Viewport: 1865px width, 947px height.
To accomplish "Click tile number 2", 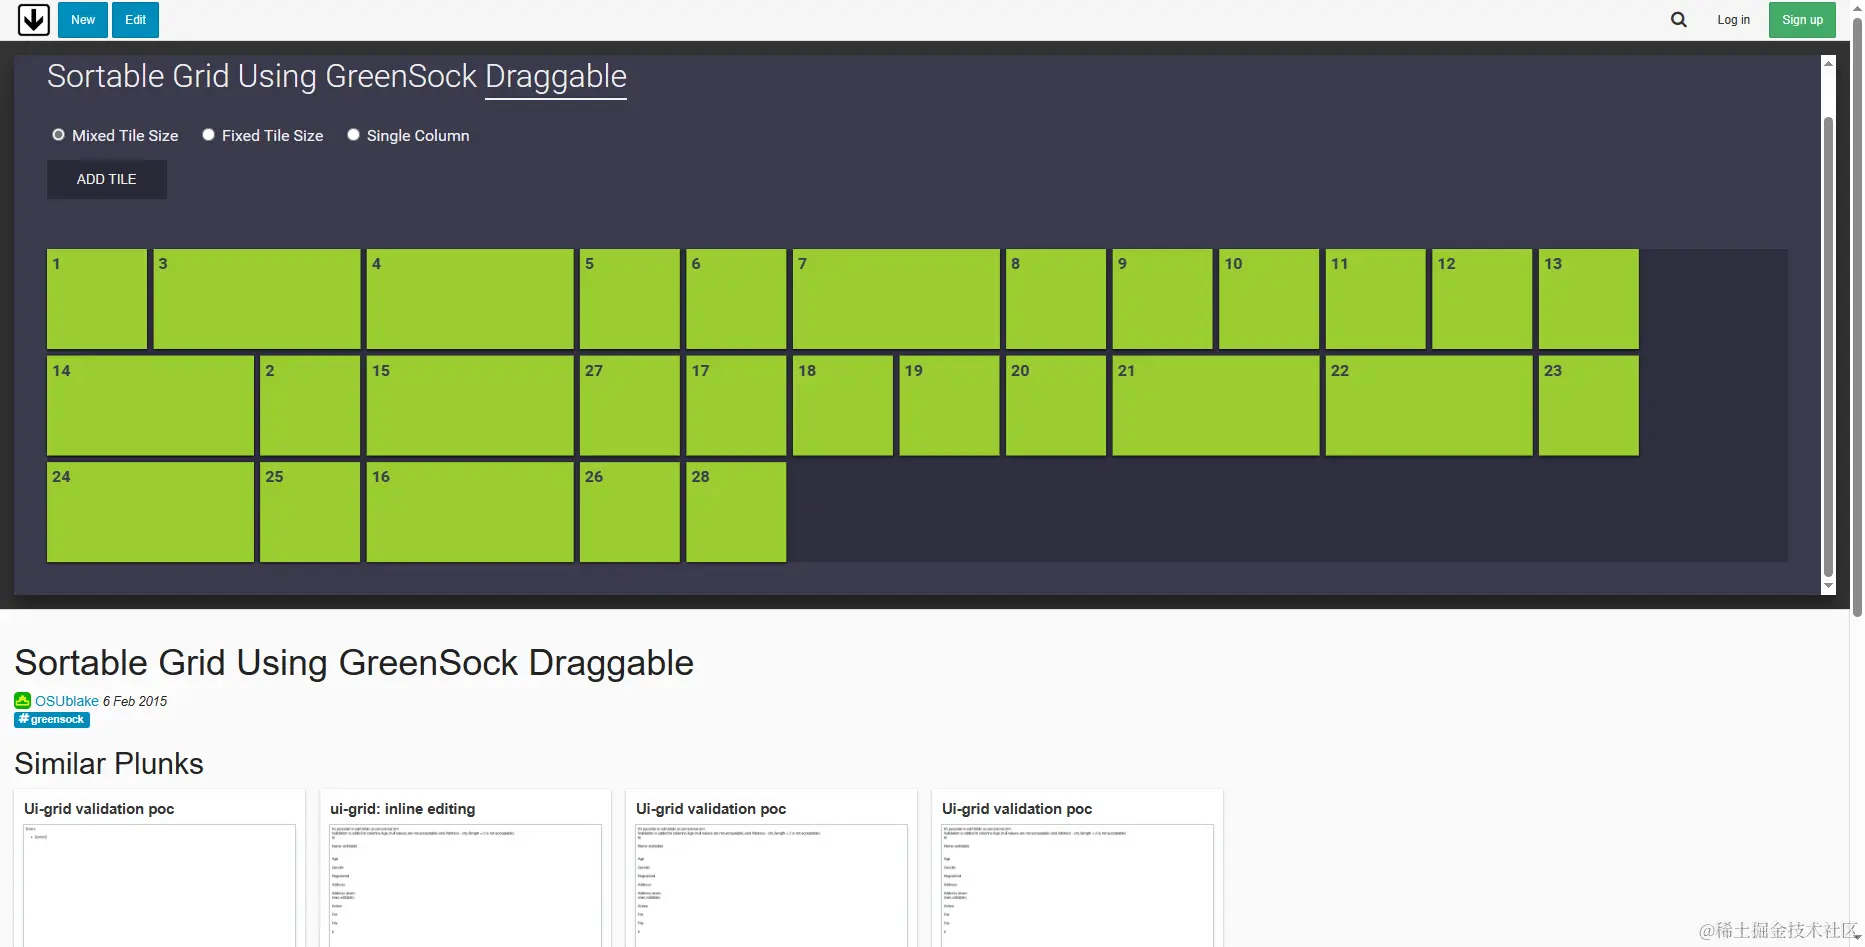I will pos(310,406).
